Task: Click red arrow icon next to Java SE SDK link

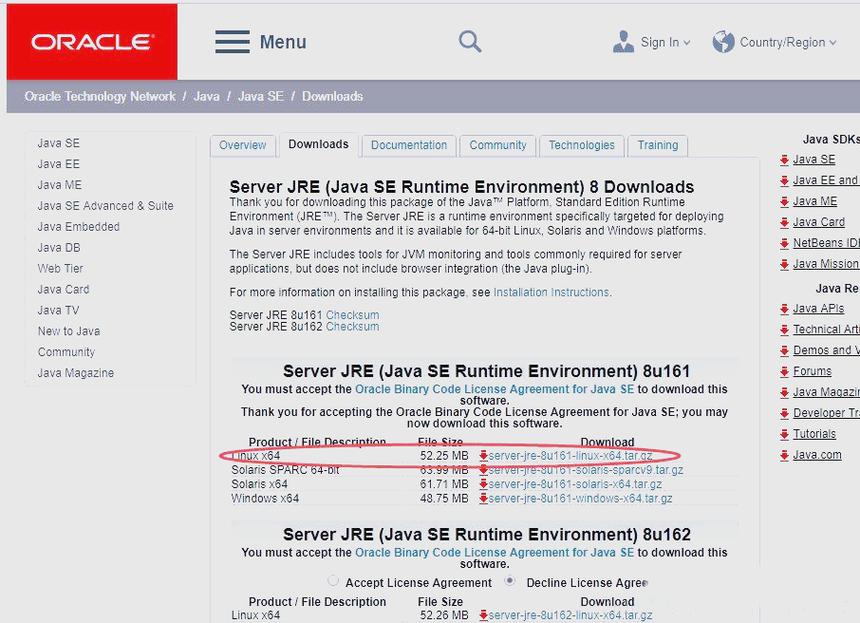Action: 784,160
